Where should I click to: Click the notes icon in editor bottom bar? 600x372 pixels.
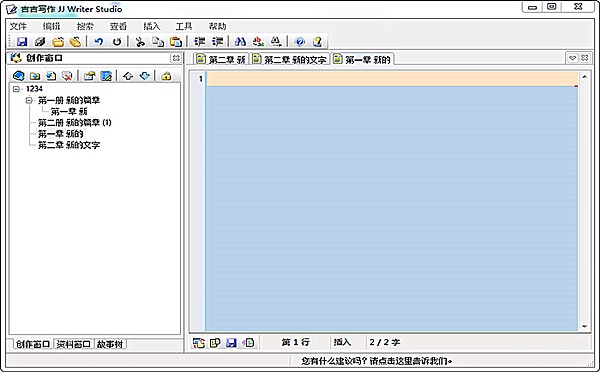tap(215, 343)
